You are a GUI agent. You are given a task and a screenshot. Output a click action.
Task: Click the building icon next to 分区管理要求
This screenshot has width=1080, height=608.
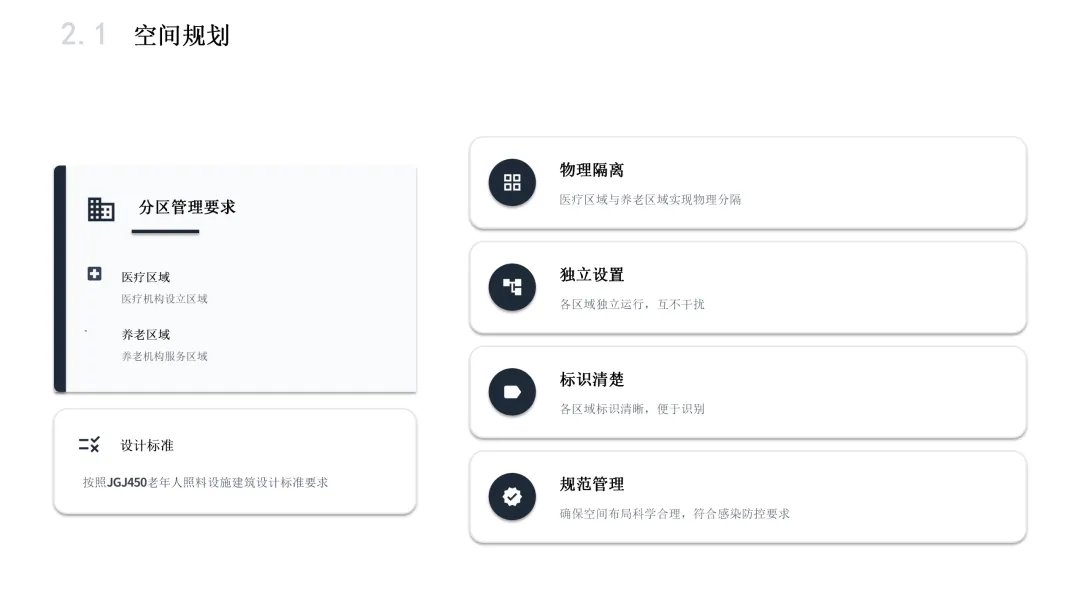point(101,209)
